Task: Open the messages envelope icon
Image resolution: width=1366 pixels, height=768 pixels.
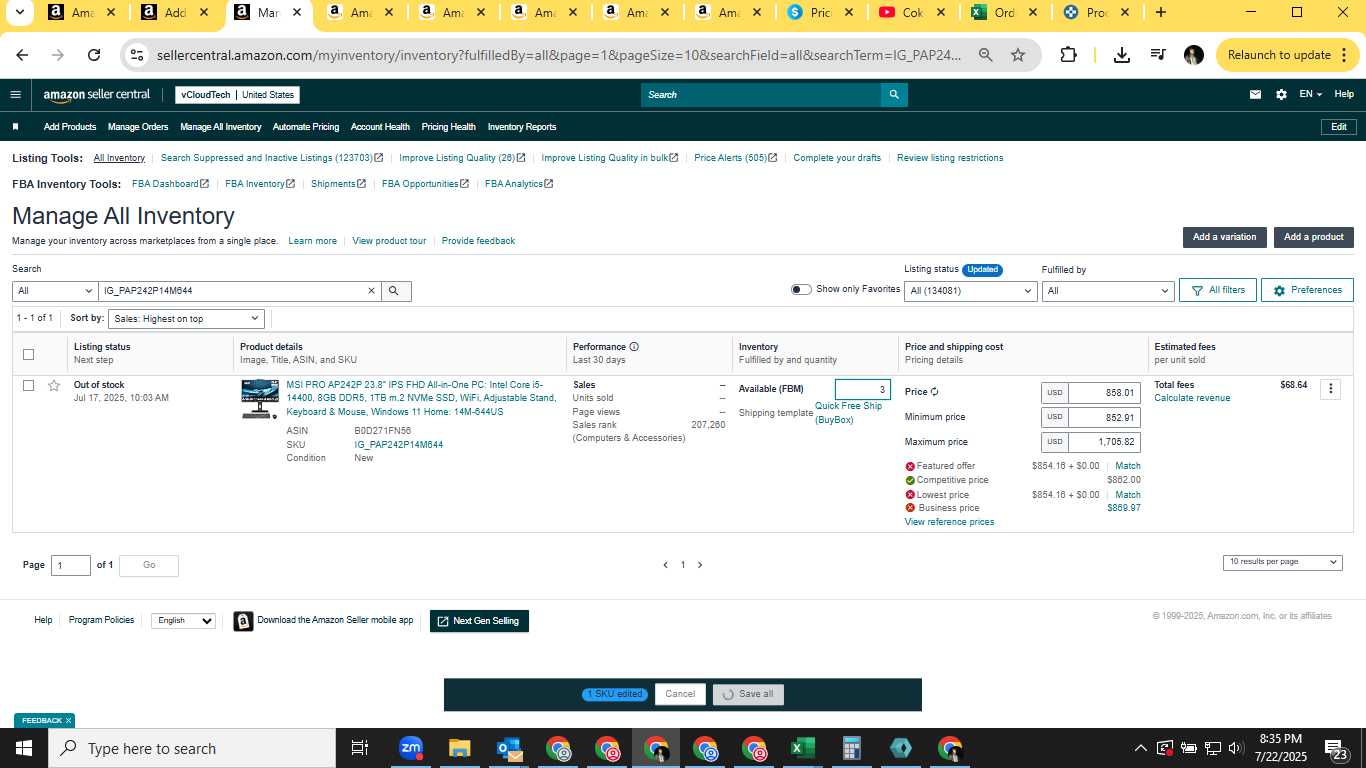Action: (1255, 95)
